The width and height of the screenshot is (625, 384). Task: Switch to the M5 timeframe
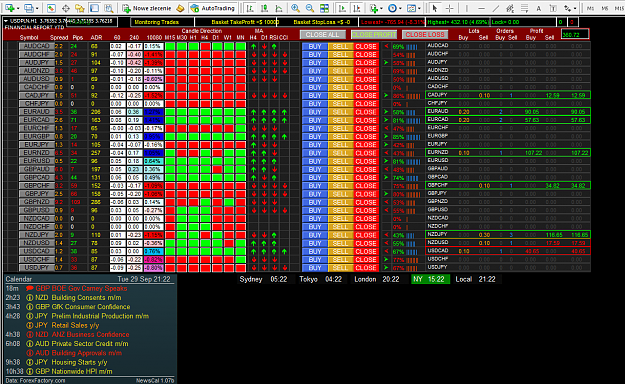point(605,8)
